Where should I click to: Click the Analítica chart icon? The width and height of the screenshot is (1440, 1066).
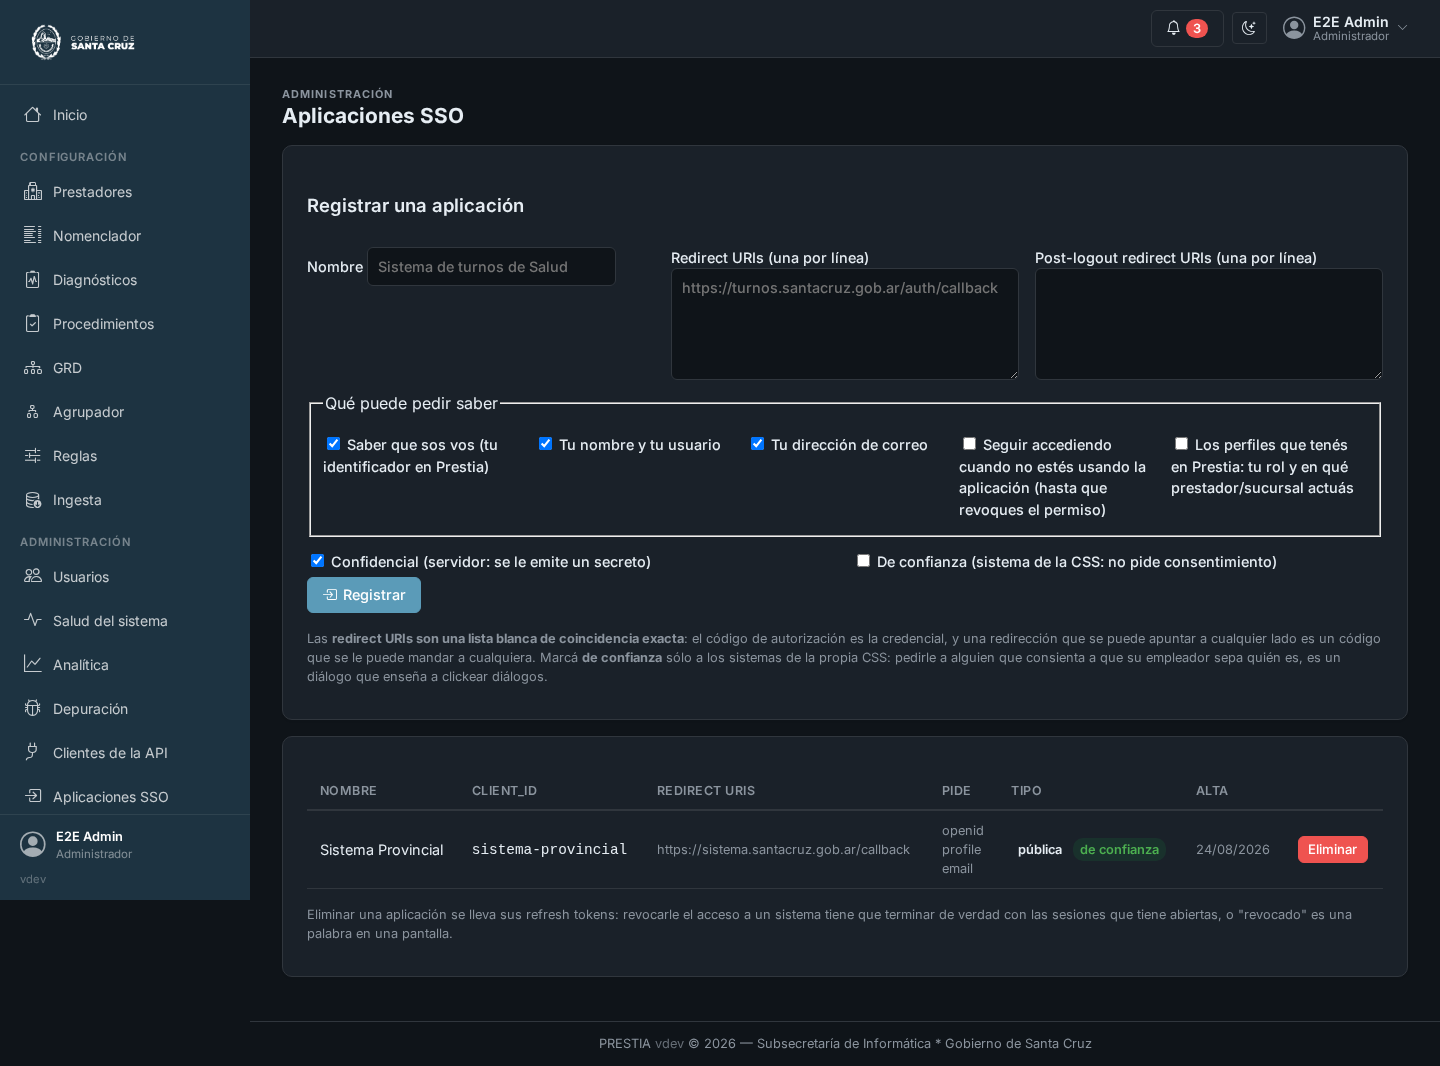tap(33, 664)
